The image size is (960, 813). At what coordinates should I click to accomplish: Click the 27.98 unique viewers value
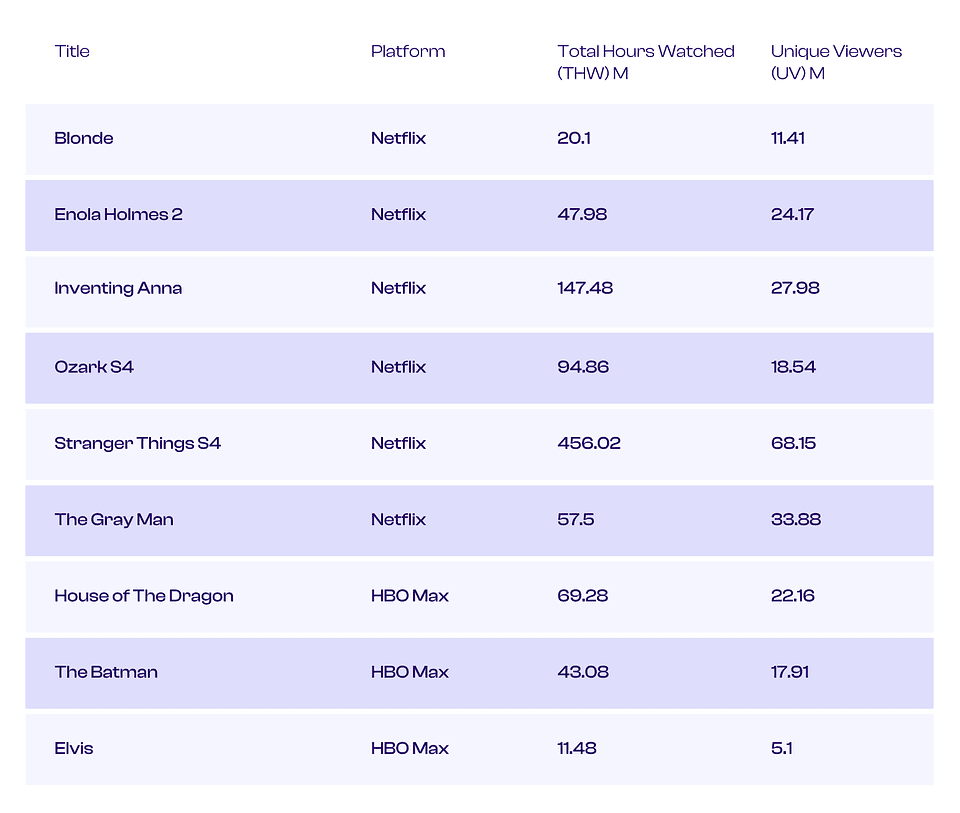point(795,288)
